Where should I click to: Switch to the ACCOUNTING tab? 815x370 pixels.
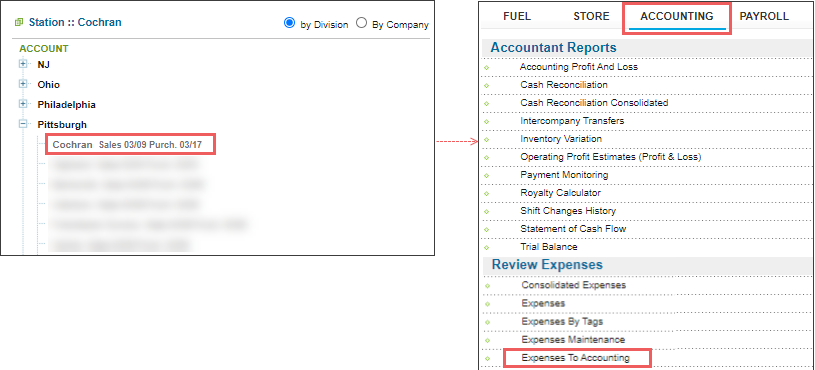[677, 16]
